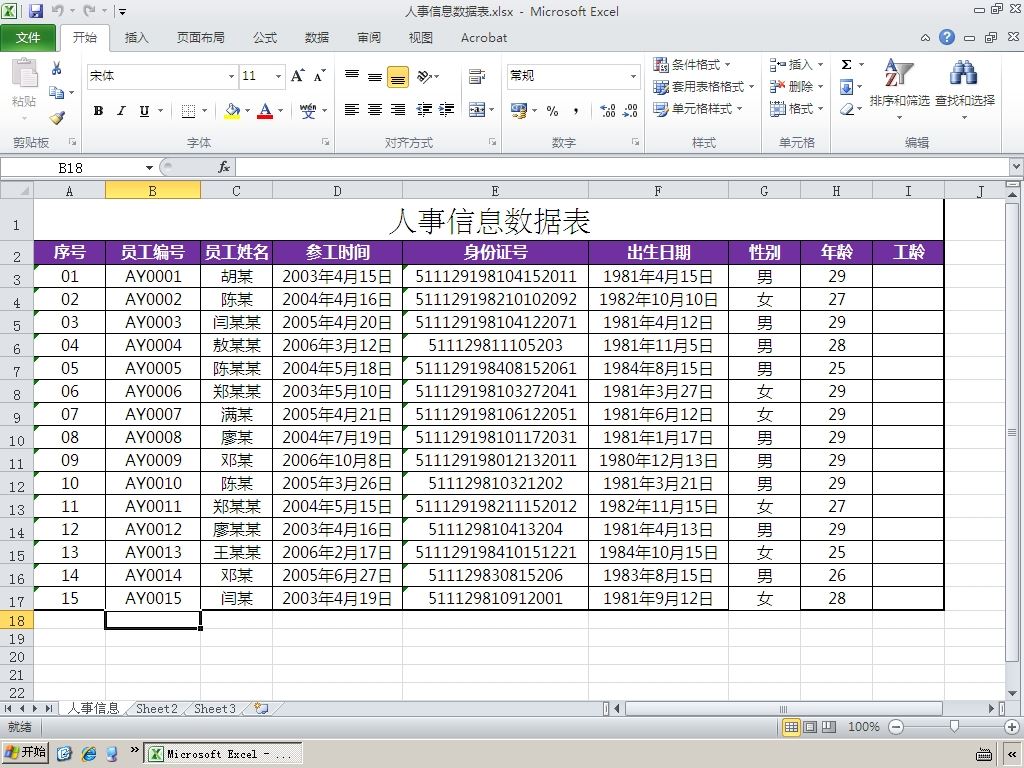
Task: Open the font name dropdown (宋体)
Action: [x=231, y=76]
